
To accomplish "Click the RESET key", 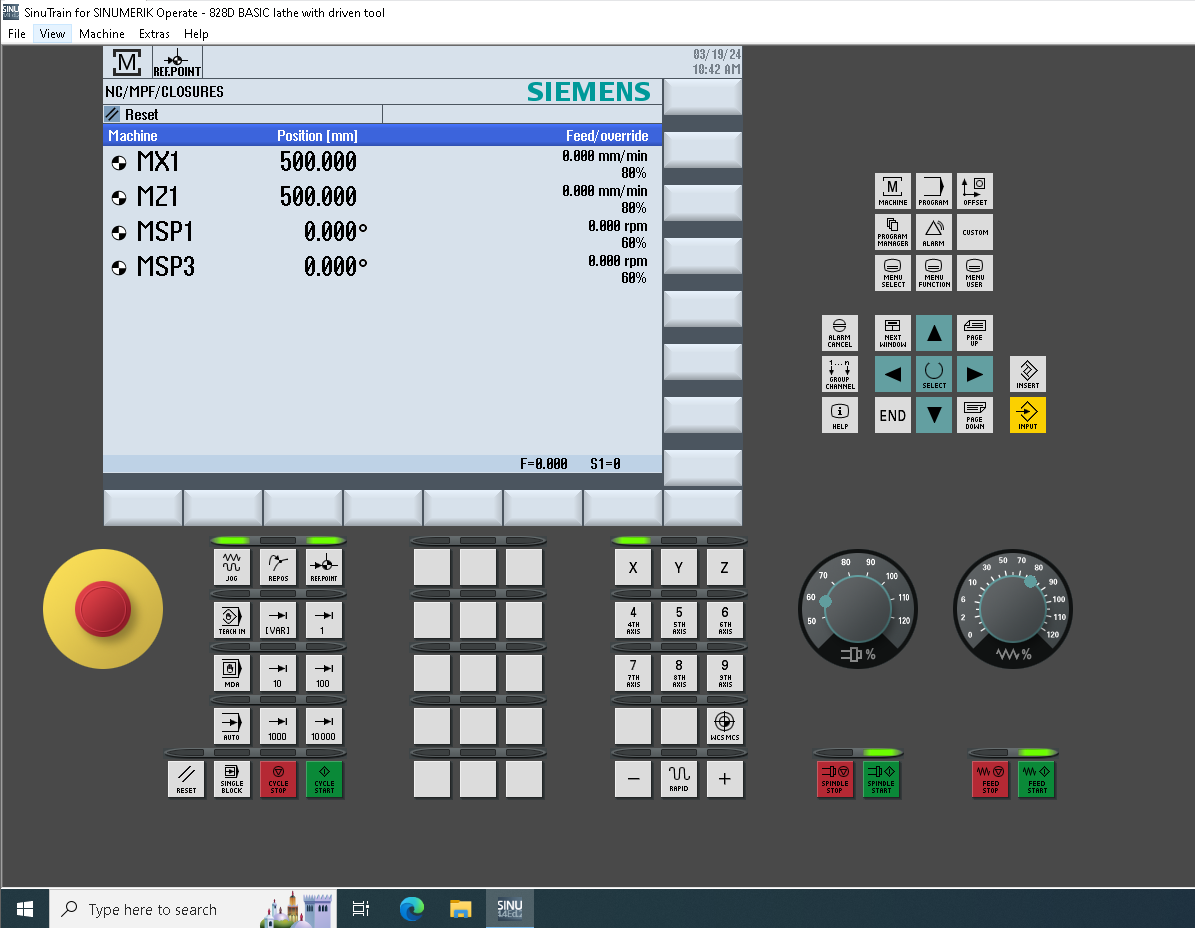I will point(186,779).
